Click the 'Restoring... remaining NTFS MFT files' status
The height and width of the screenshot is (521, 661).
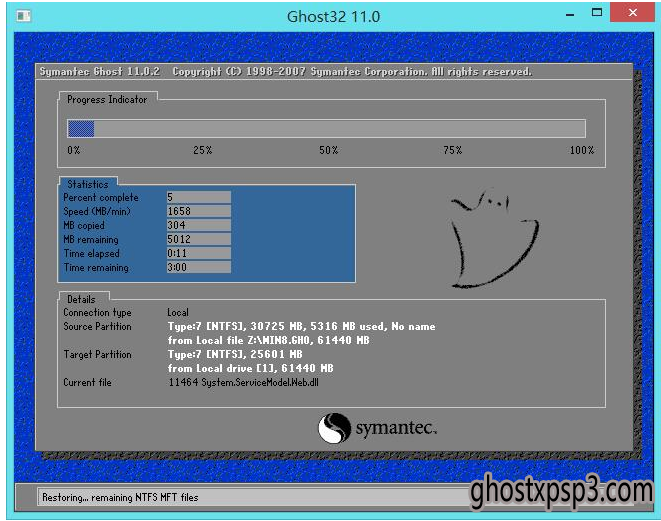pos(120,497)
